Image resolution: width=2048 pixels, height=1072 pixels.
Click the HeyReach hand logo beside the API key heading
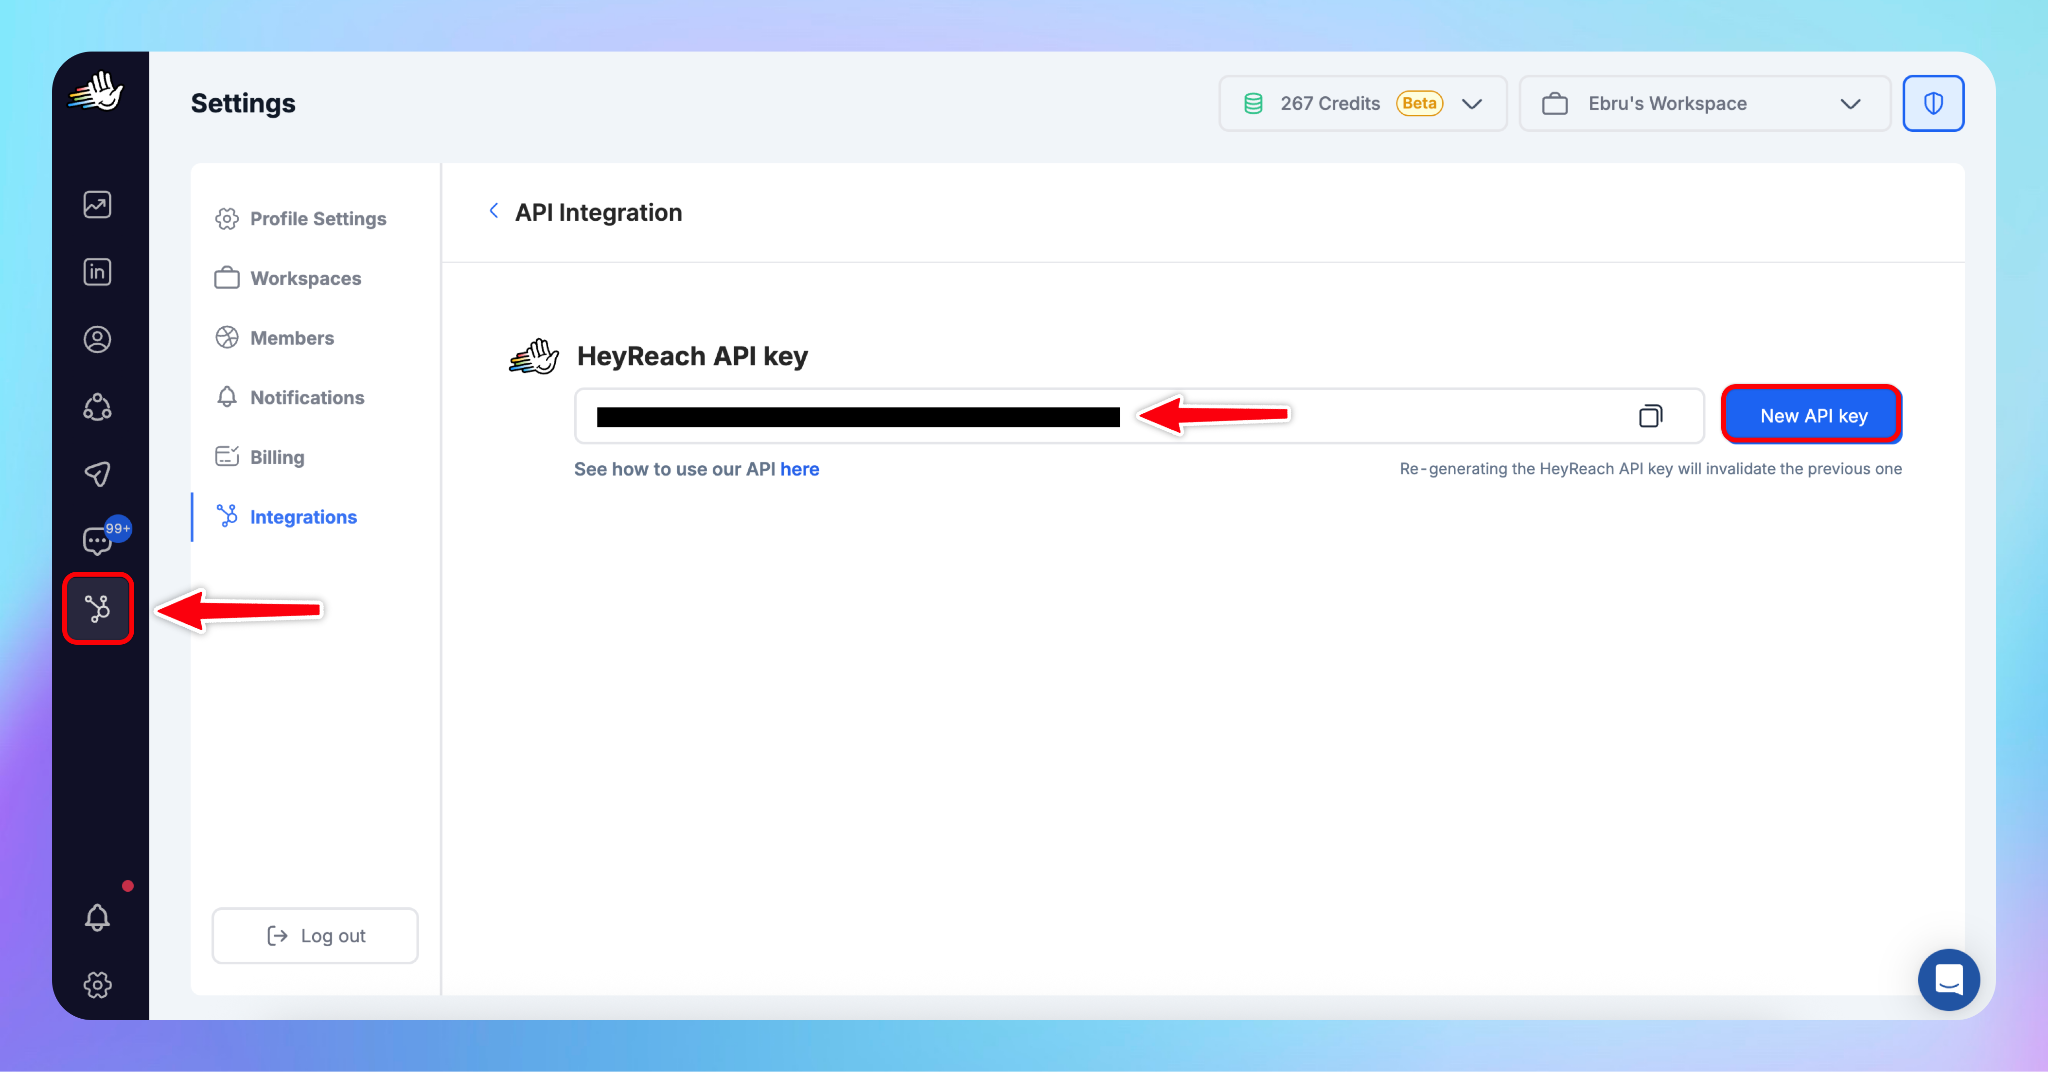click(534, 356)
